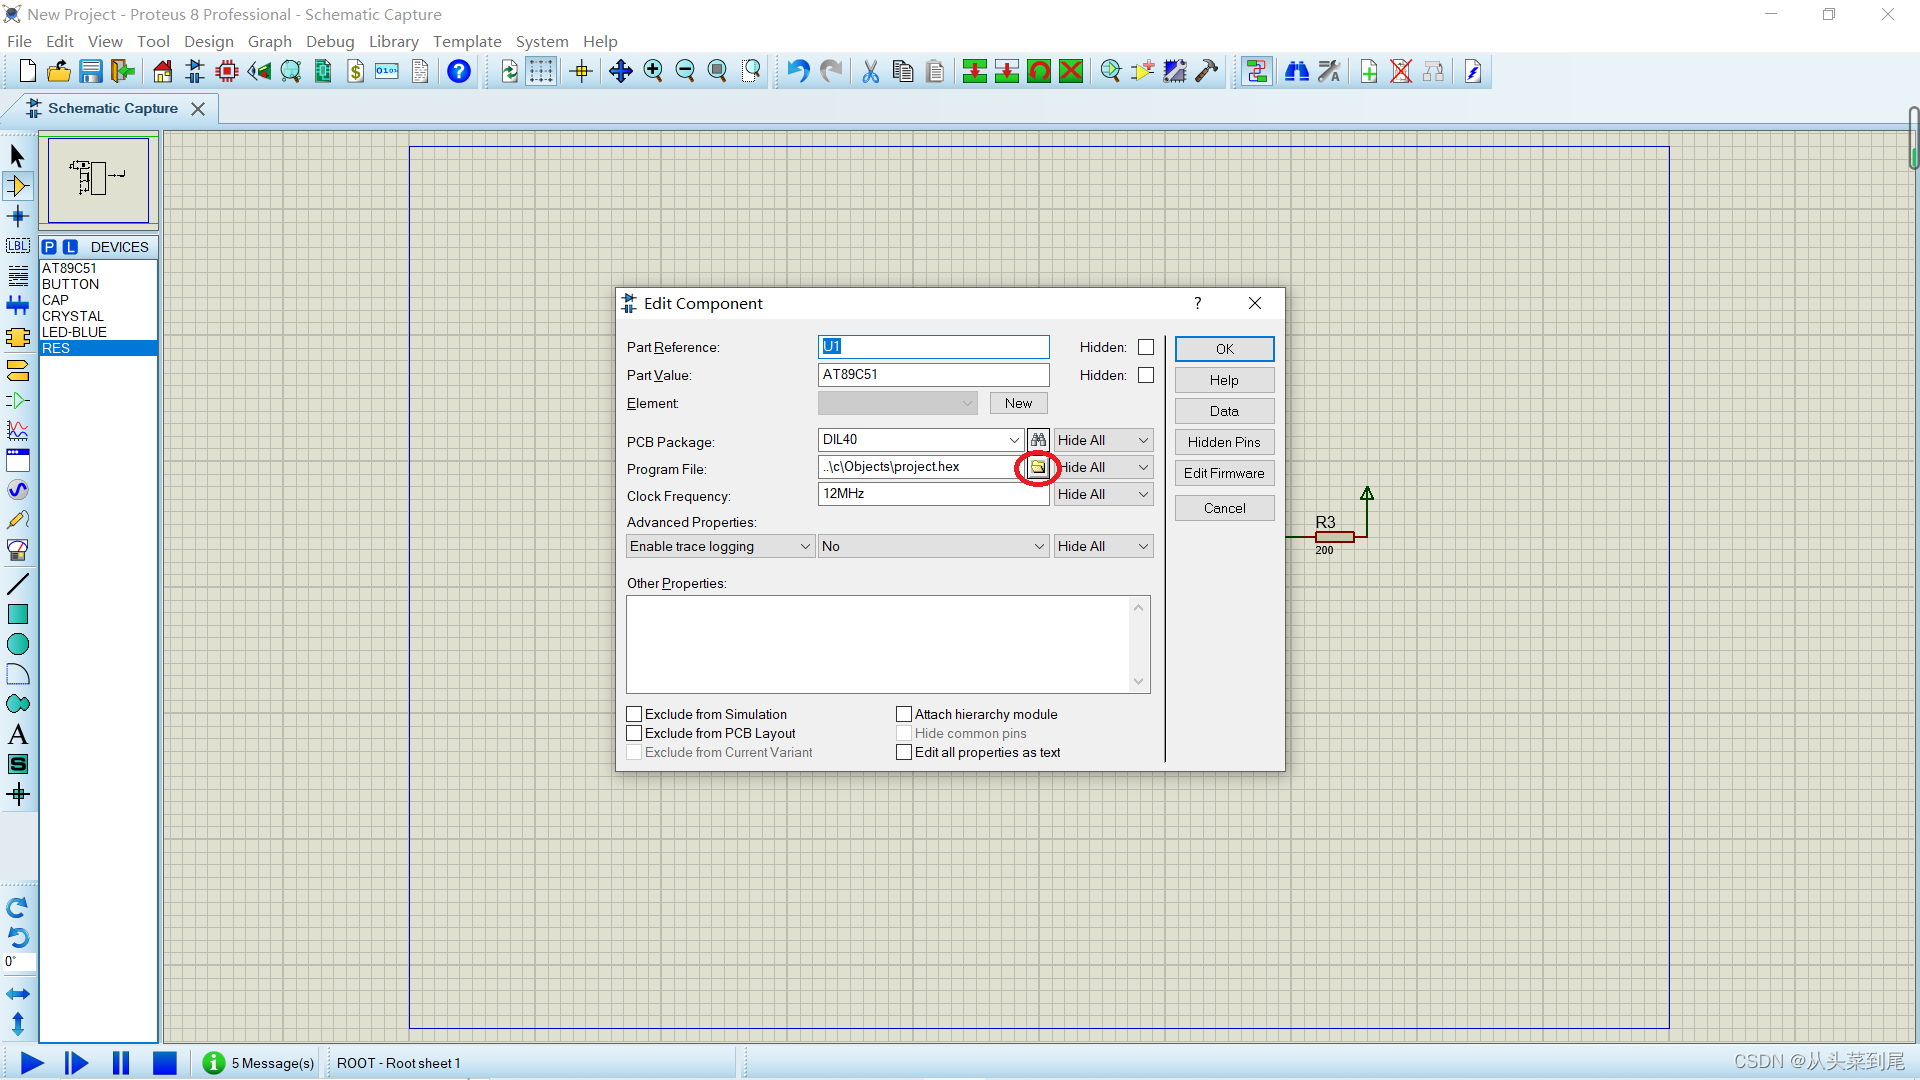Image resolution: width=1920 pixels, height=1080 pixels.
Task: Click the Pan/center move icon
Action: [621, 71]
